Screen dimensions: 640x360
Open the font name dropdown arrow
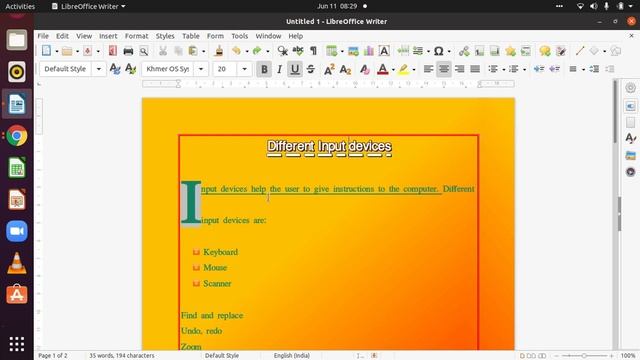pyautogui.click(x=201, y=69)
